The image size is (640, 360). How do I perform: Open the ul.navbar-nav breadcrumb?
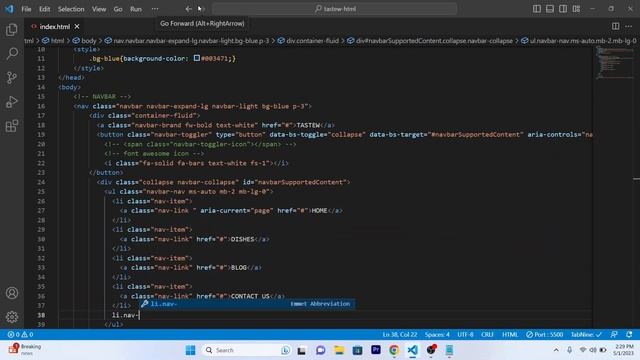point(578,40)
